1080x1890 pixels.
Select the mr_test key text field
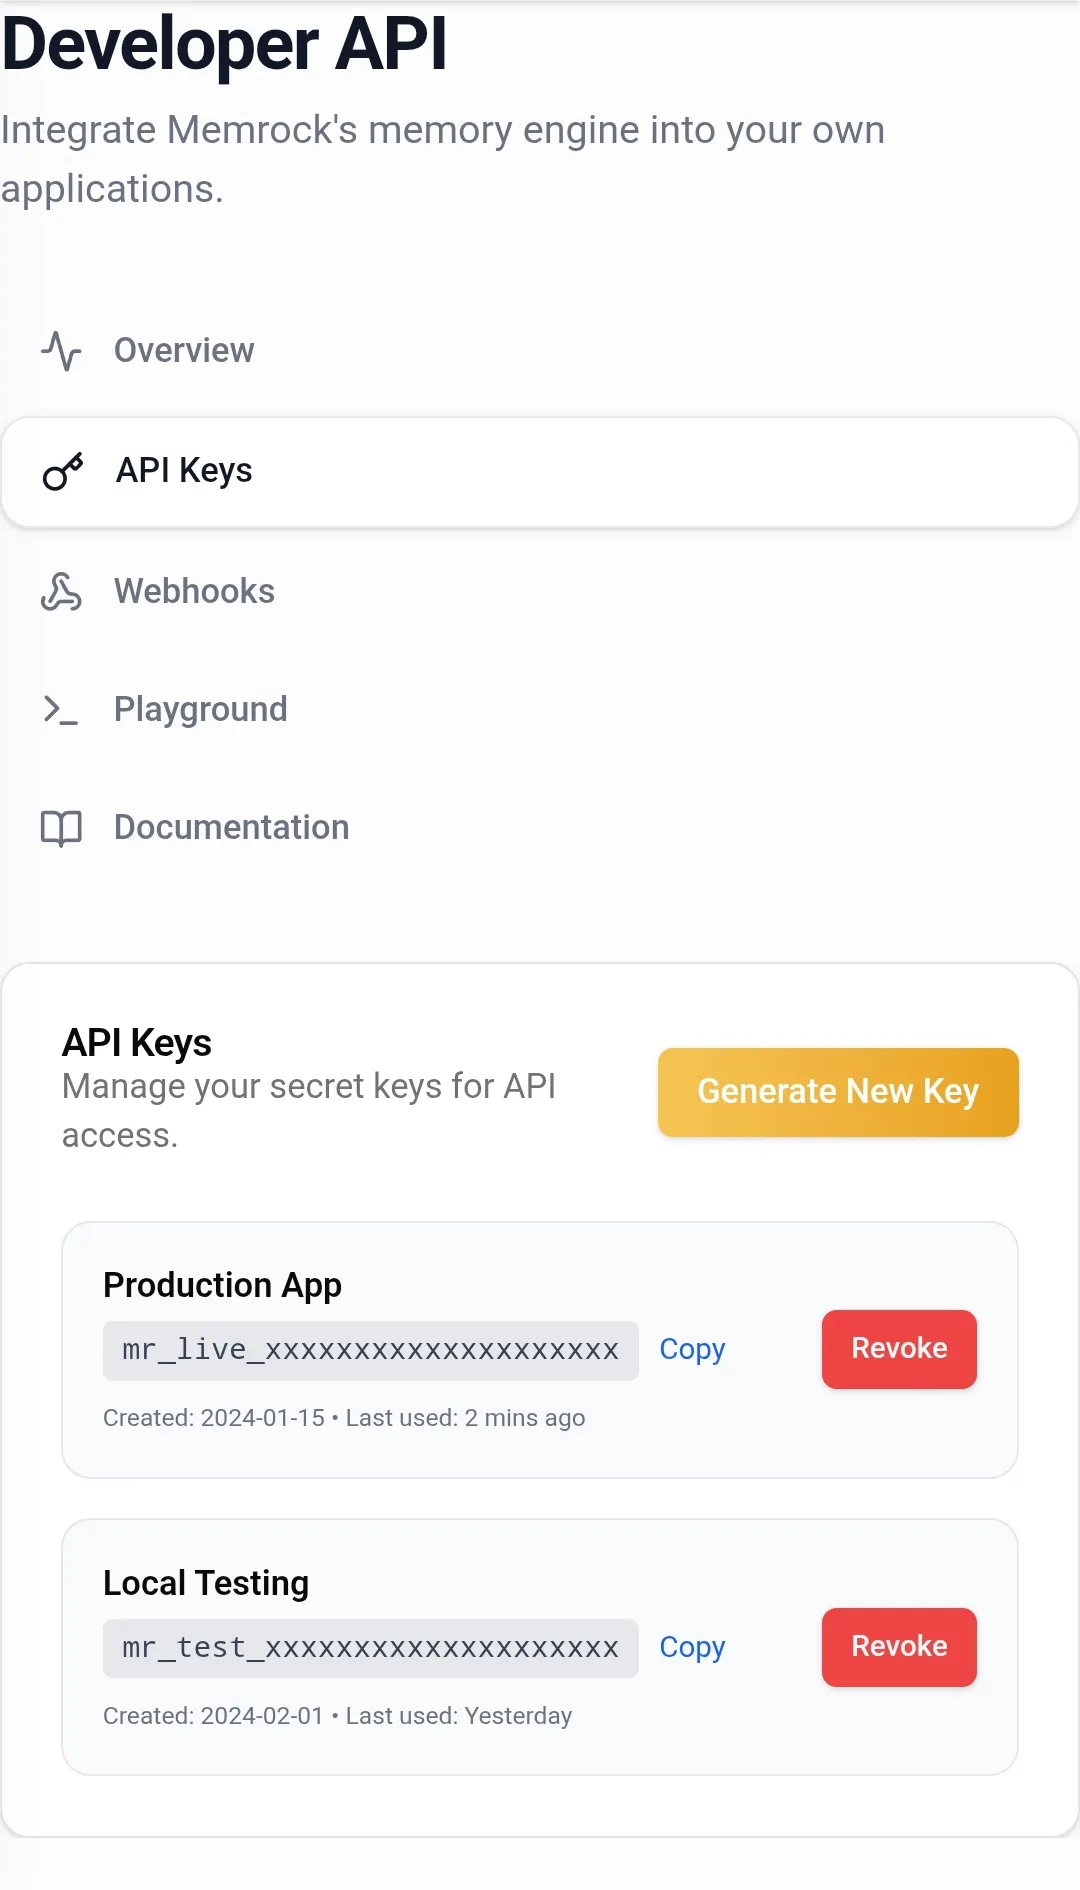(371, 1648)
